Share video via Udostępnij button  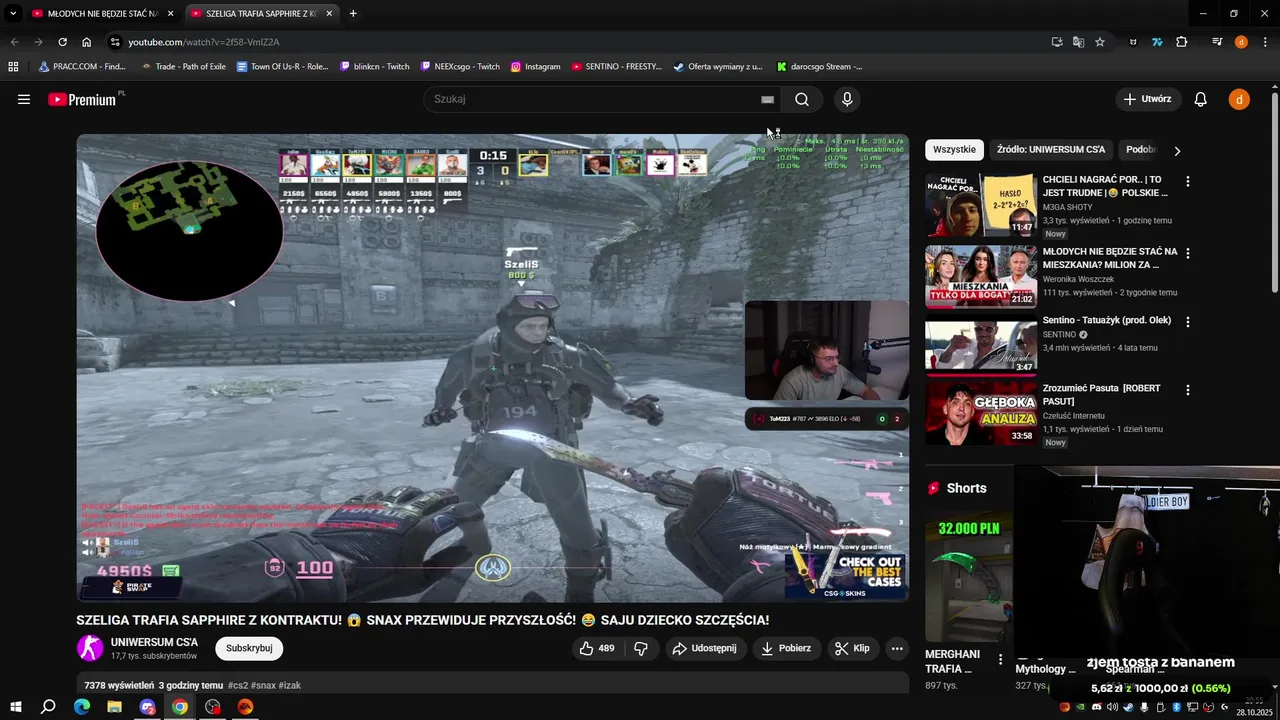coord(705,648)
